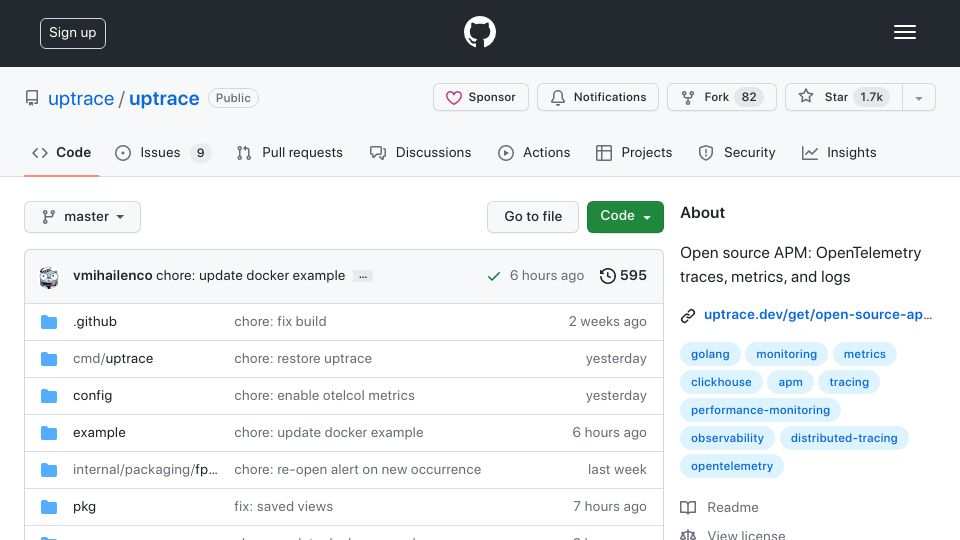Click the Readme book icon
This screenshot has width=960, height=540.
[688, 508]
